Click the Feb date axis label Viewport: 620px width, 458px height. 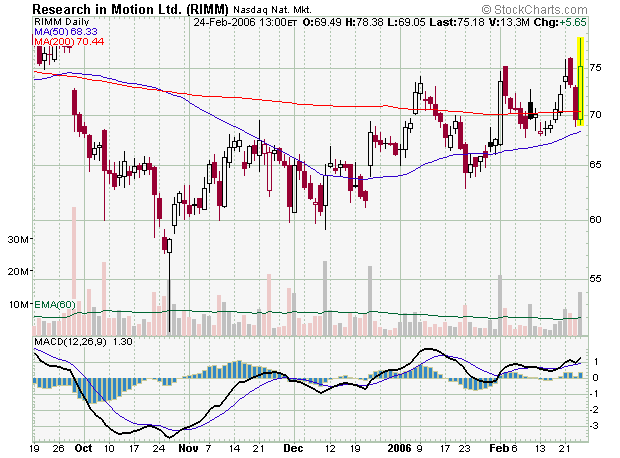[x=499, y=448]
